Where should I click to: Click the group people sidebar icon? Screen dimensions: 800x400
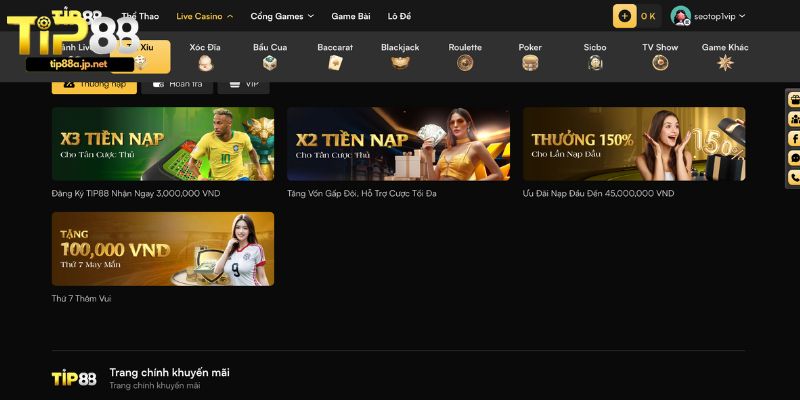pos(794,119)
